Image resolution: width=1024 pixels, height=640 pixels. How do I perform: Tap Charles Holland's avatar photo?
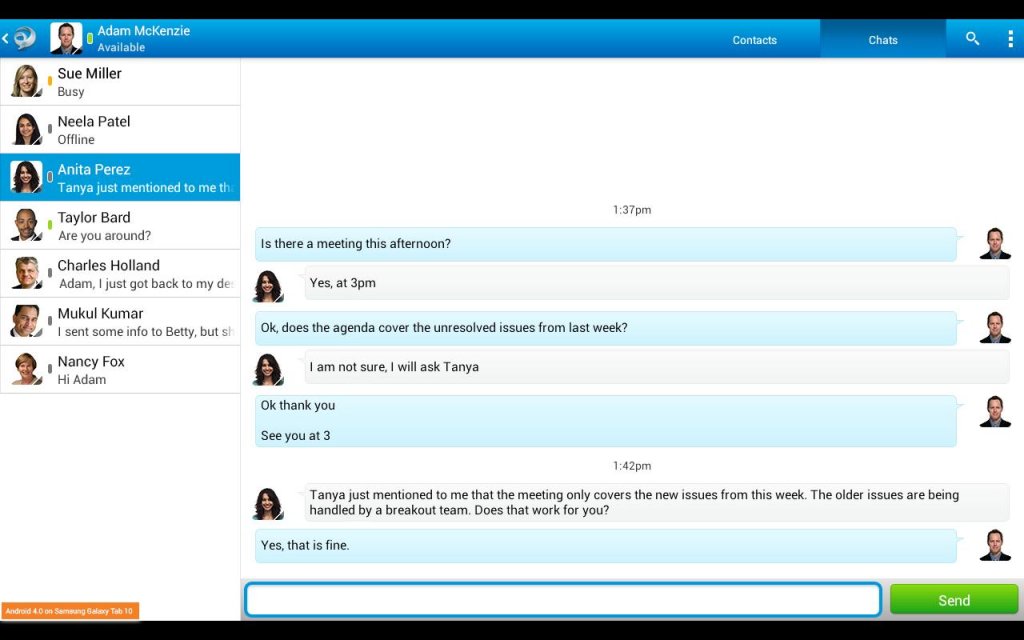[27, 273]
